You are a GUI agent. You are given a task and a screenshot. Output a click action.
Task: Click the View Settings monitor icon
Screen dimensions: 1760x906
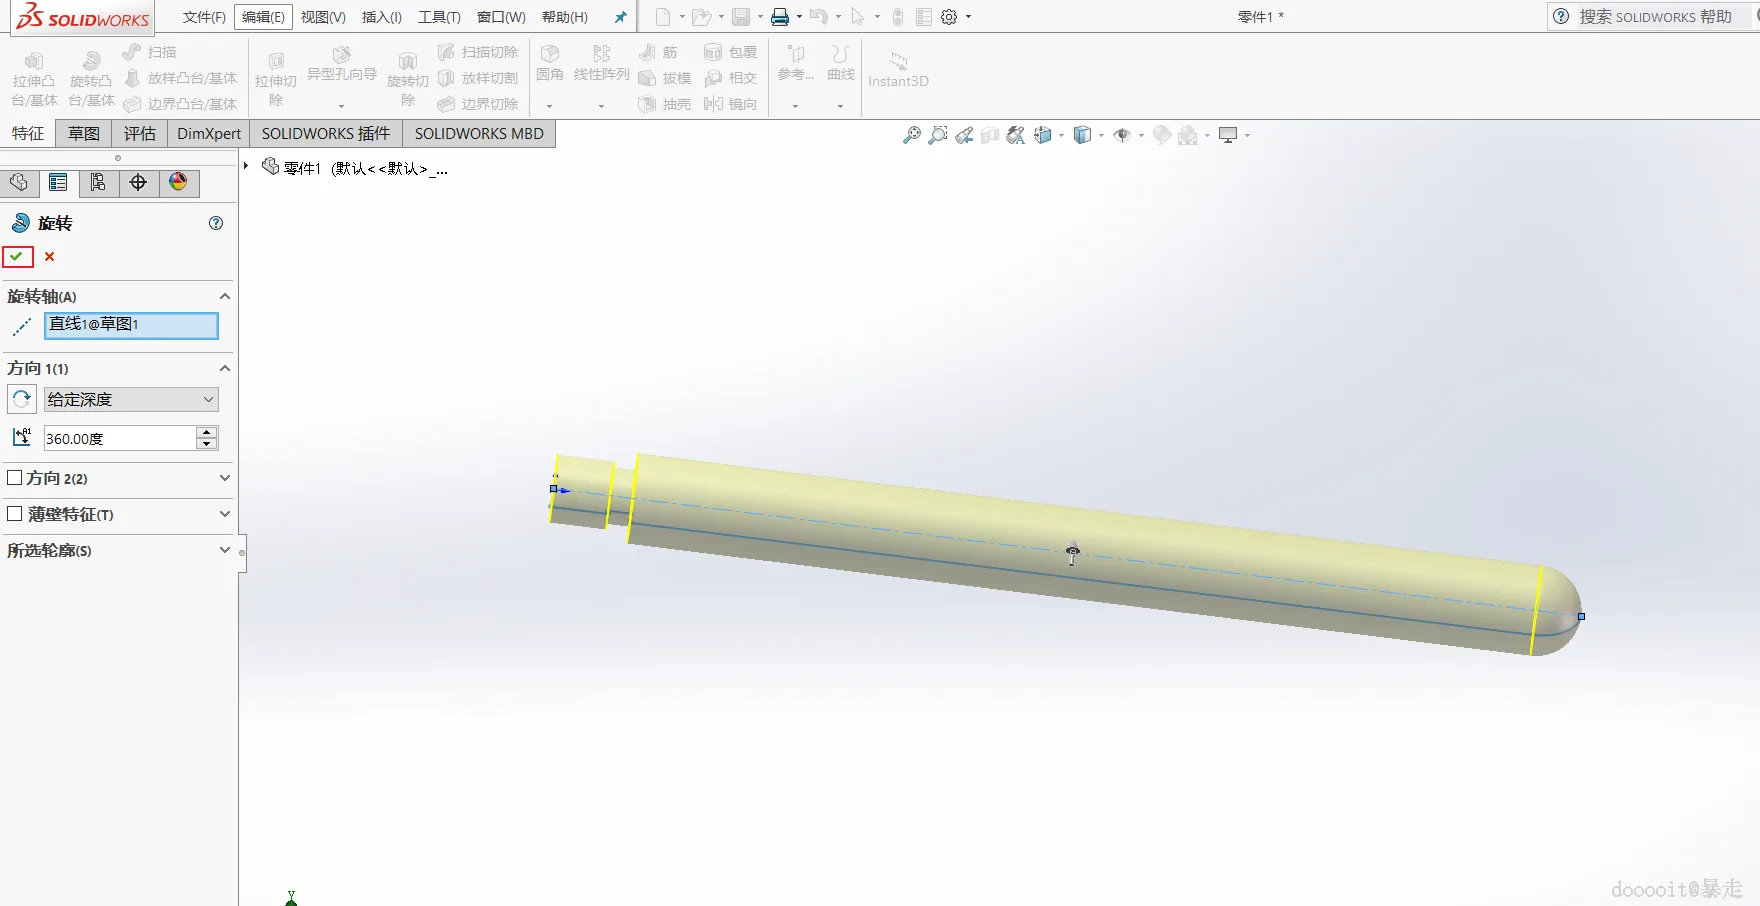point(1228,135)
